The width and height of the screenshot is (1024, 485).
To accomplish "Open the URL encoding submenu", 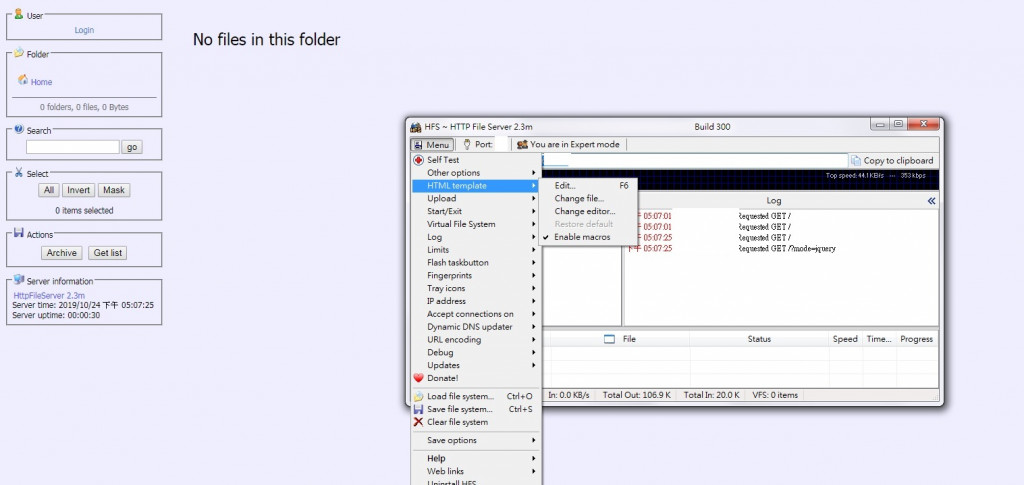I will coord(477,339).
